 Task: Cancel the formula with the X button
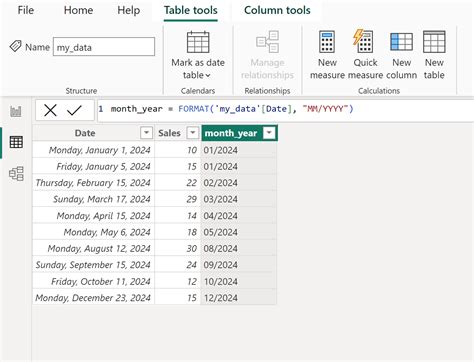click(50, 110)
